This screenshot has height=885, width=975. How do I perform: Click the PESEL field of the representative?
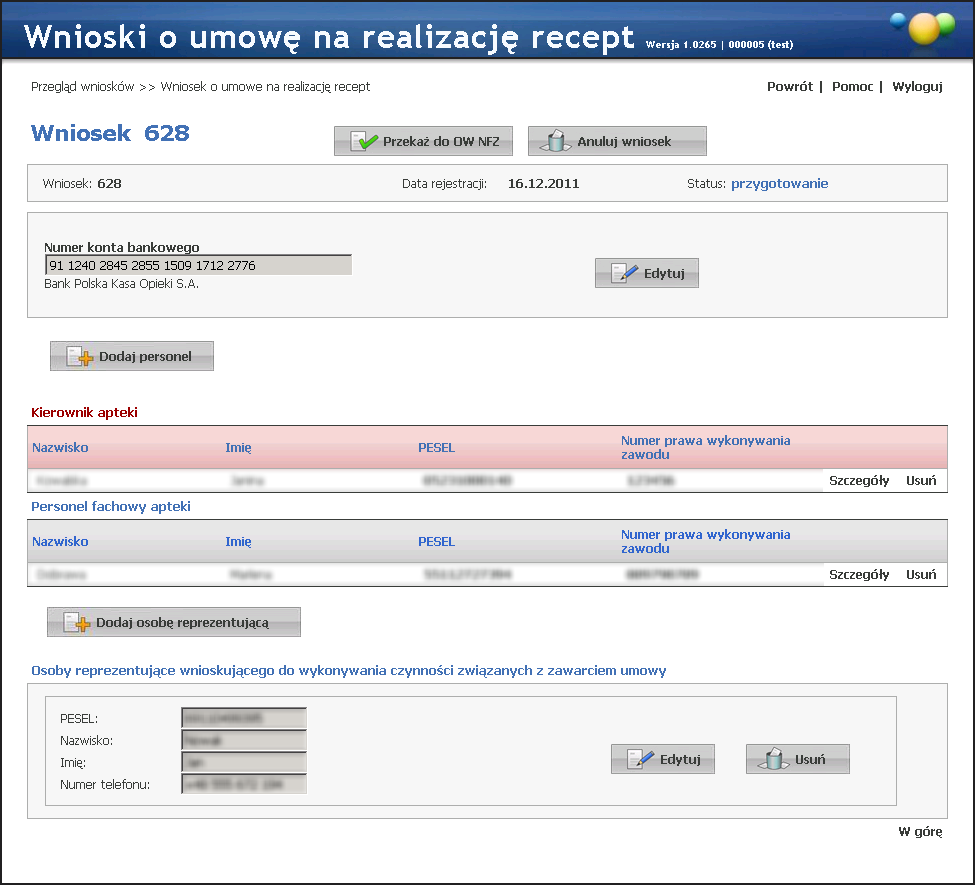(243, 718)
